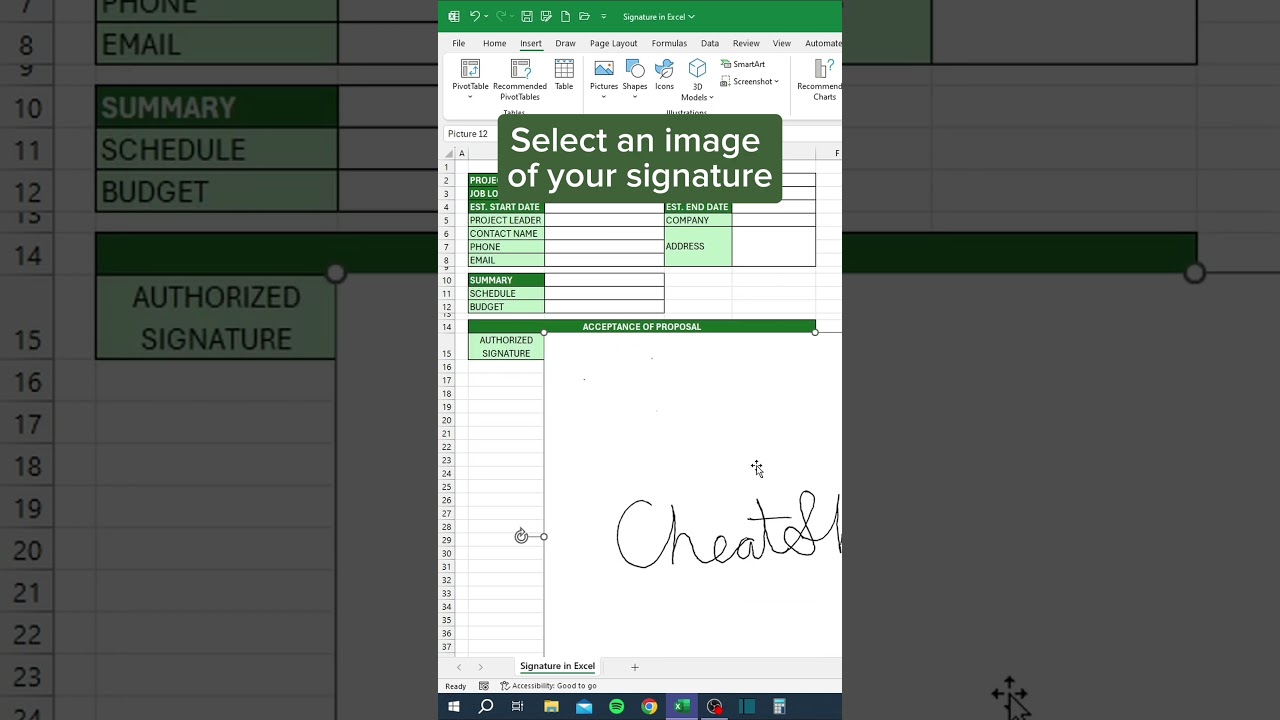The image size is (1280, 720).
Task: Click the PivotTable icon
Action: (470, 68)
